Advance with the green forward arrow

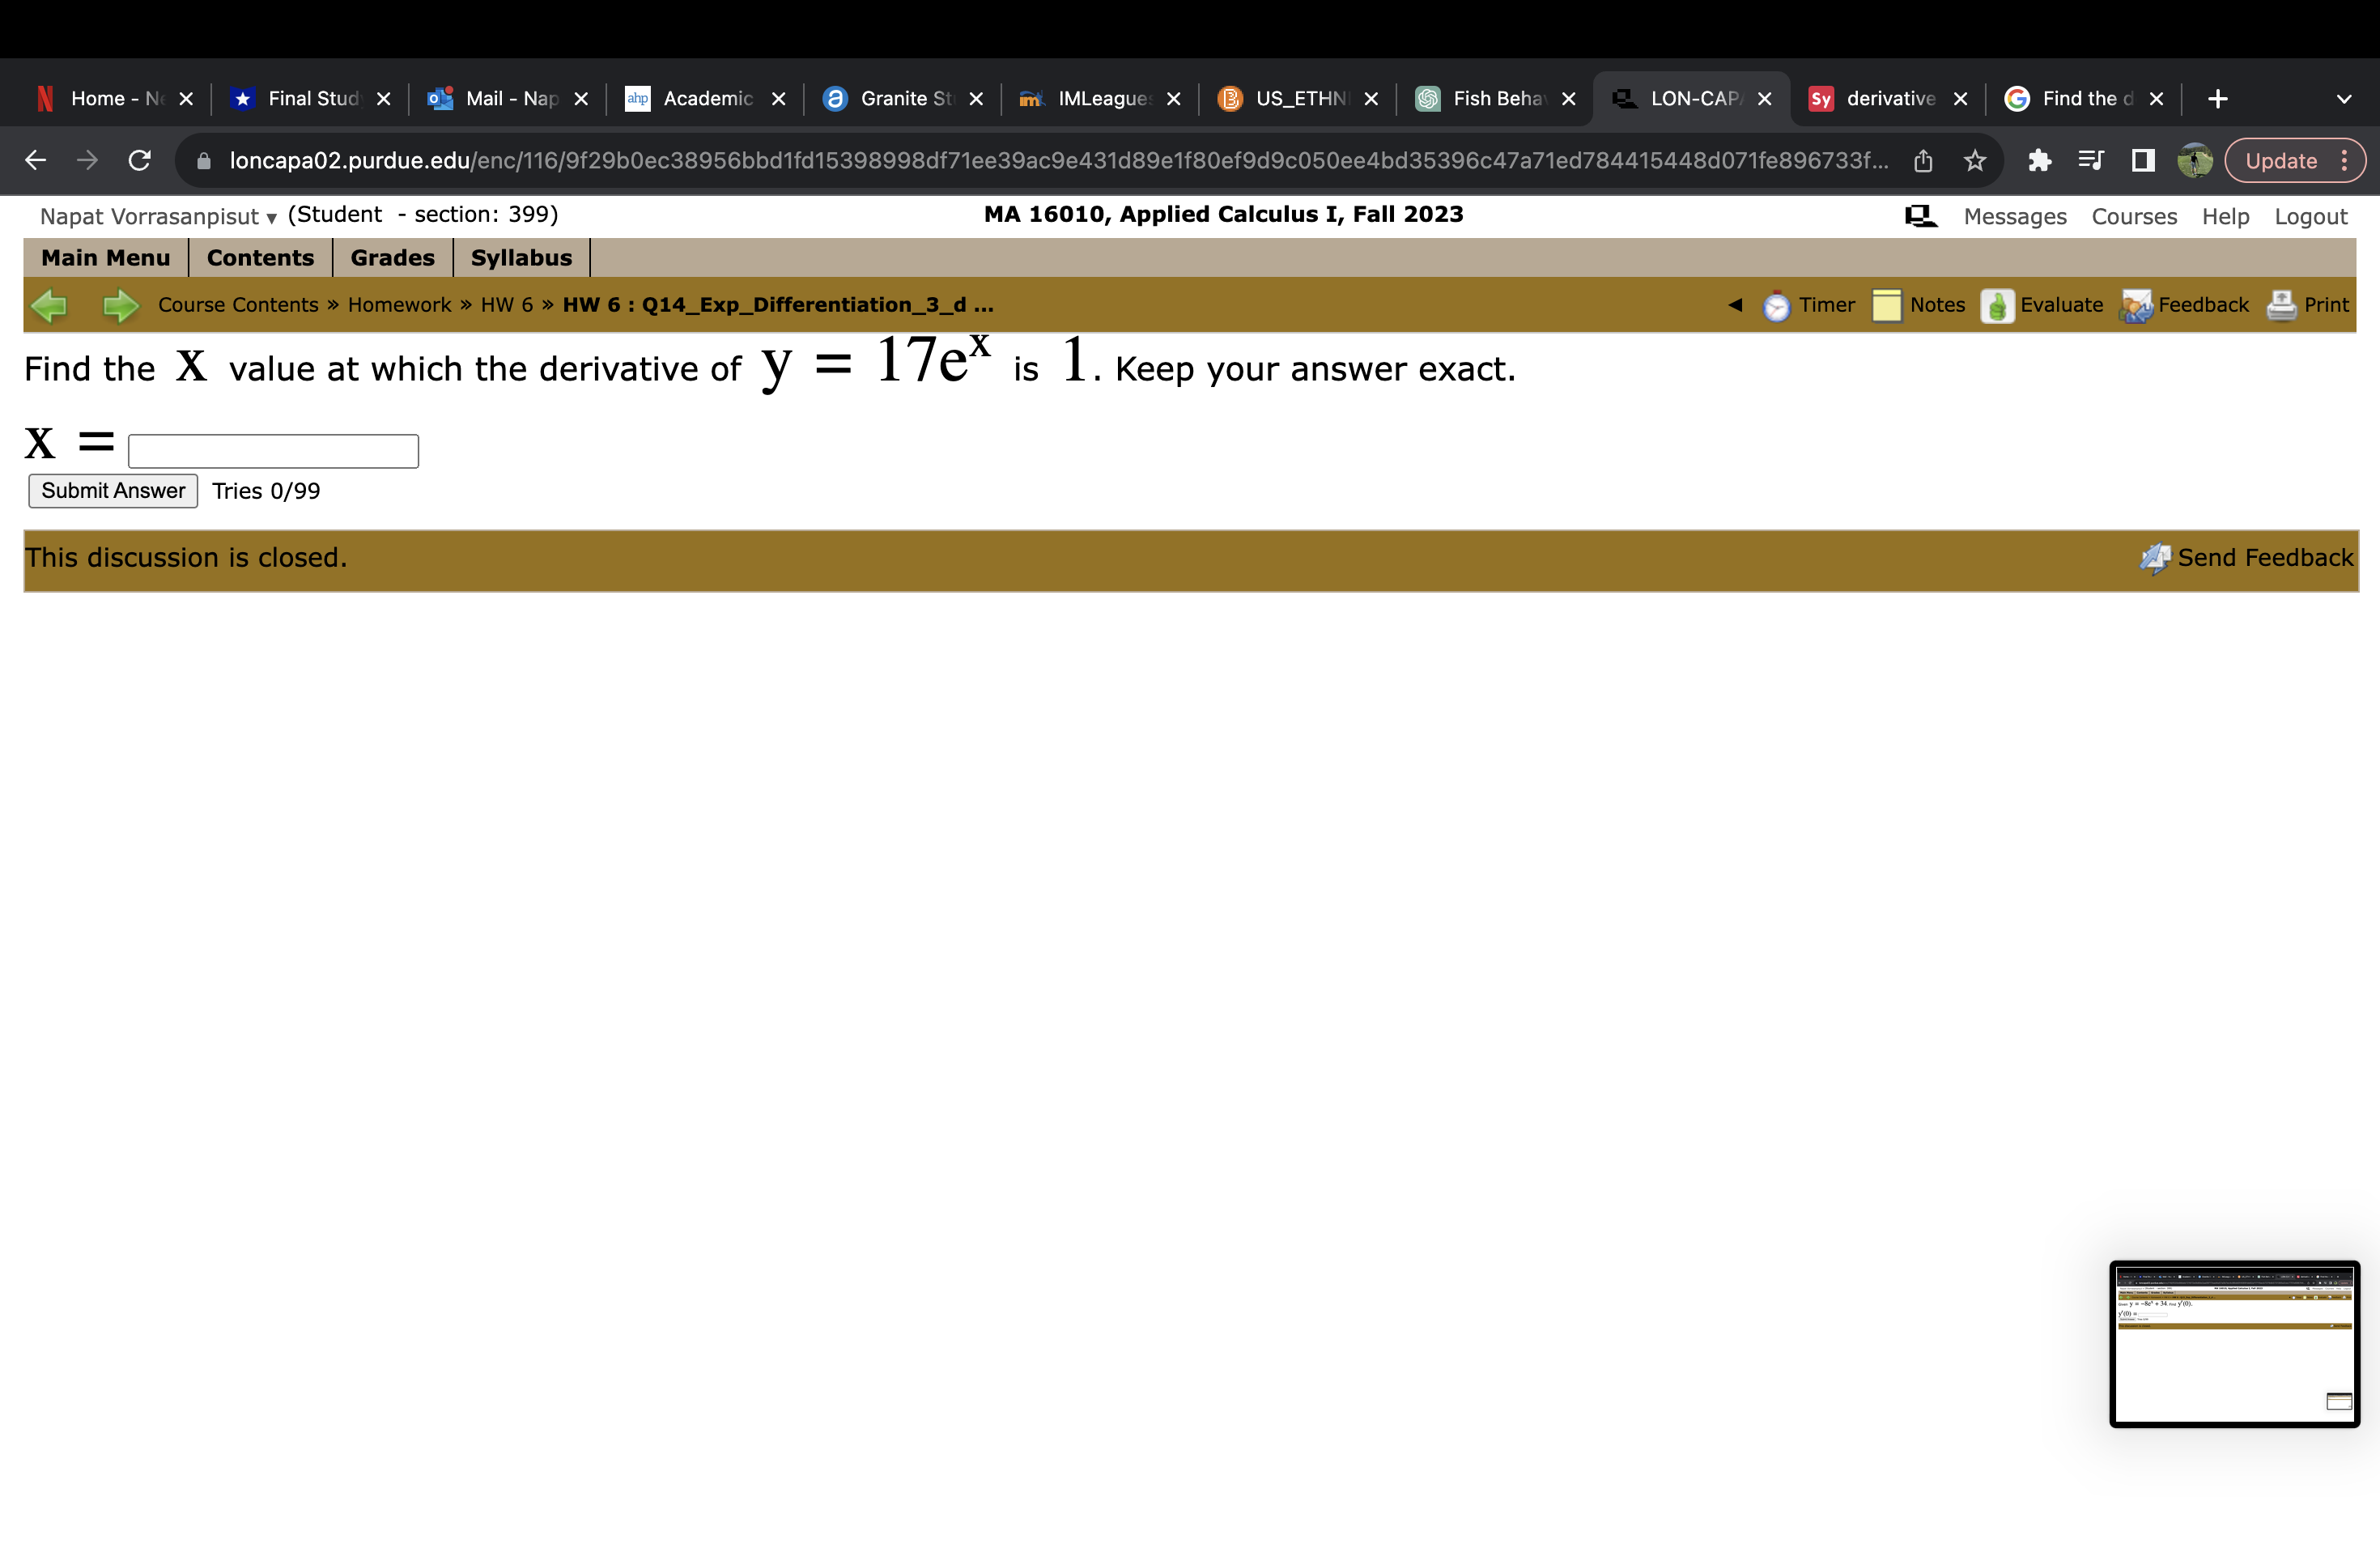[x=120, y=305]
